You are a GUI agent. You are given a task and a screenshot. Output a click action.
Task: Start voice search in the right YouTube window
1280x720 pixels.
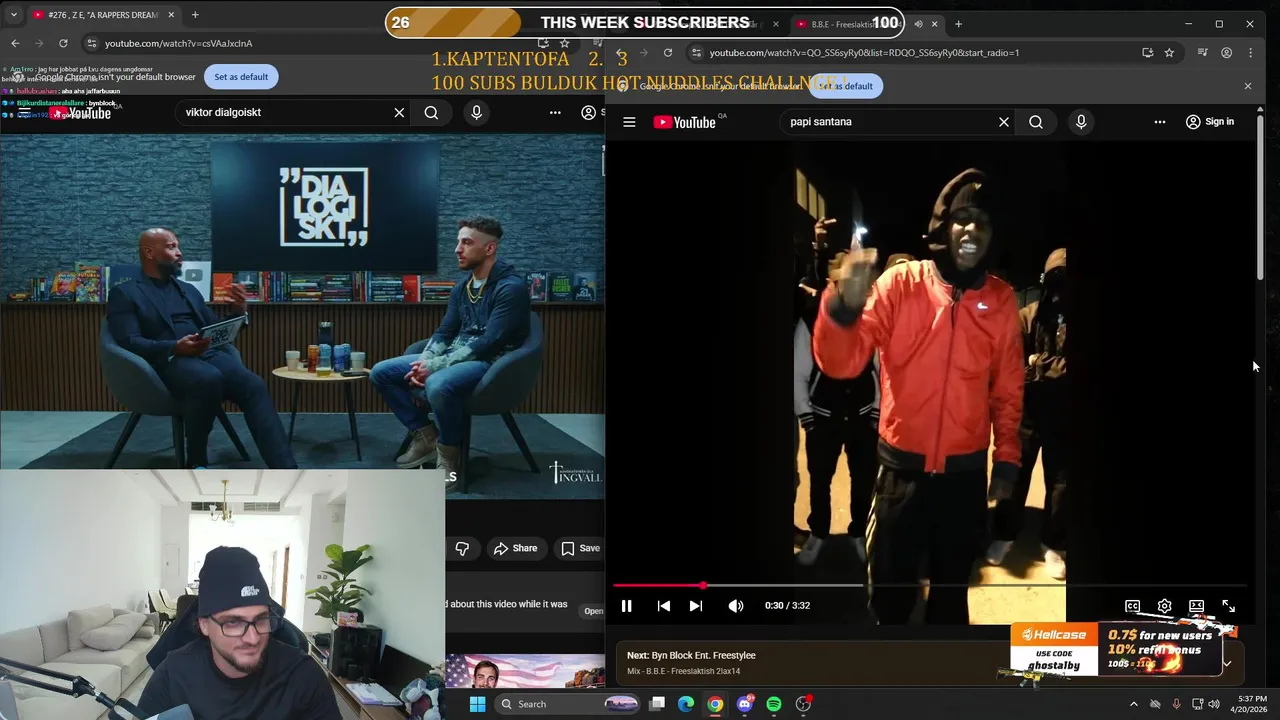1081,122
